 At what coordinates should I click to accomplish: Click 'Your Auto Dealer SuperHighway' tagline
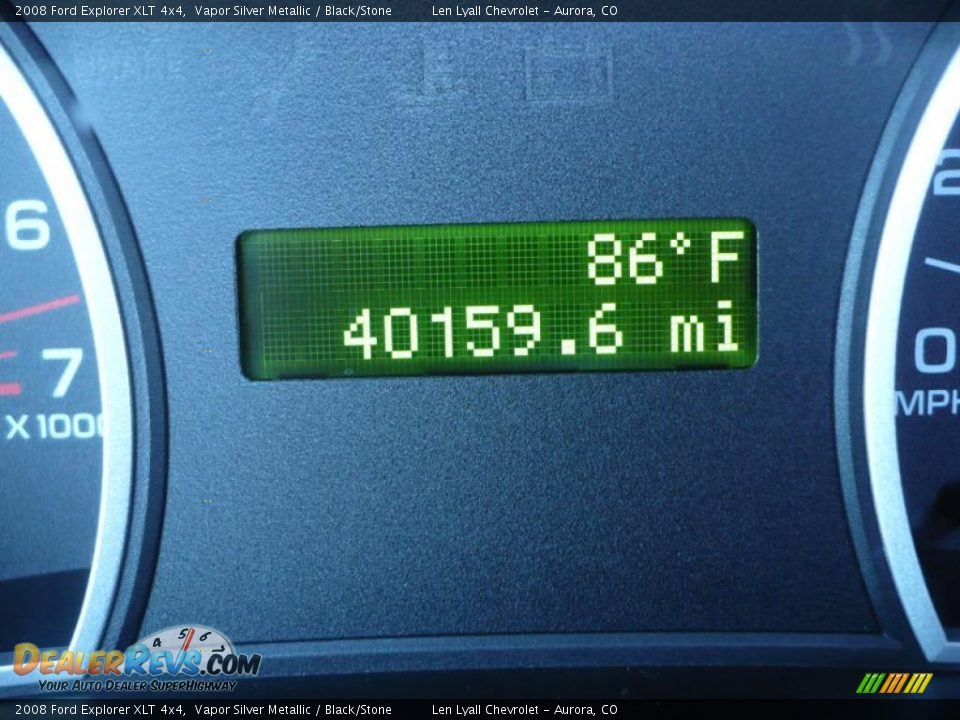tap(137, 685)
